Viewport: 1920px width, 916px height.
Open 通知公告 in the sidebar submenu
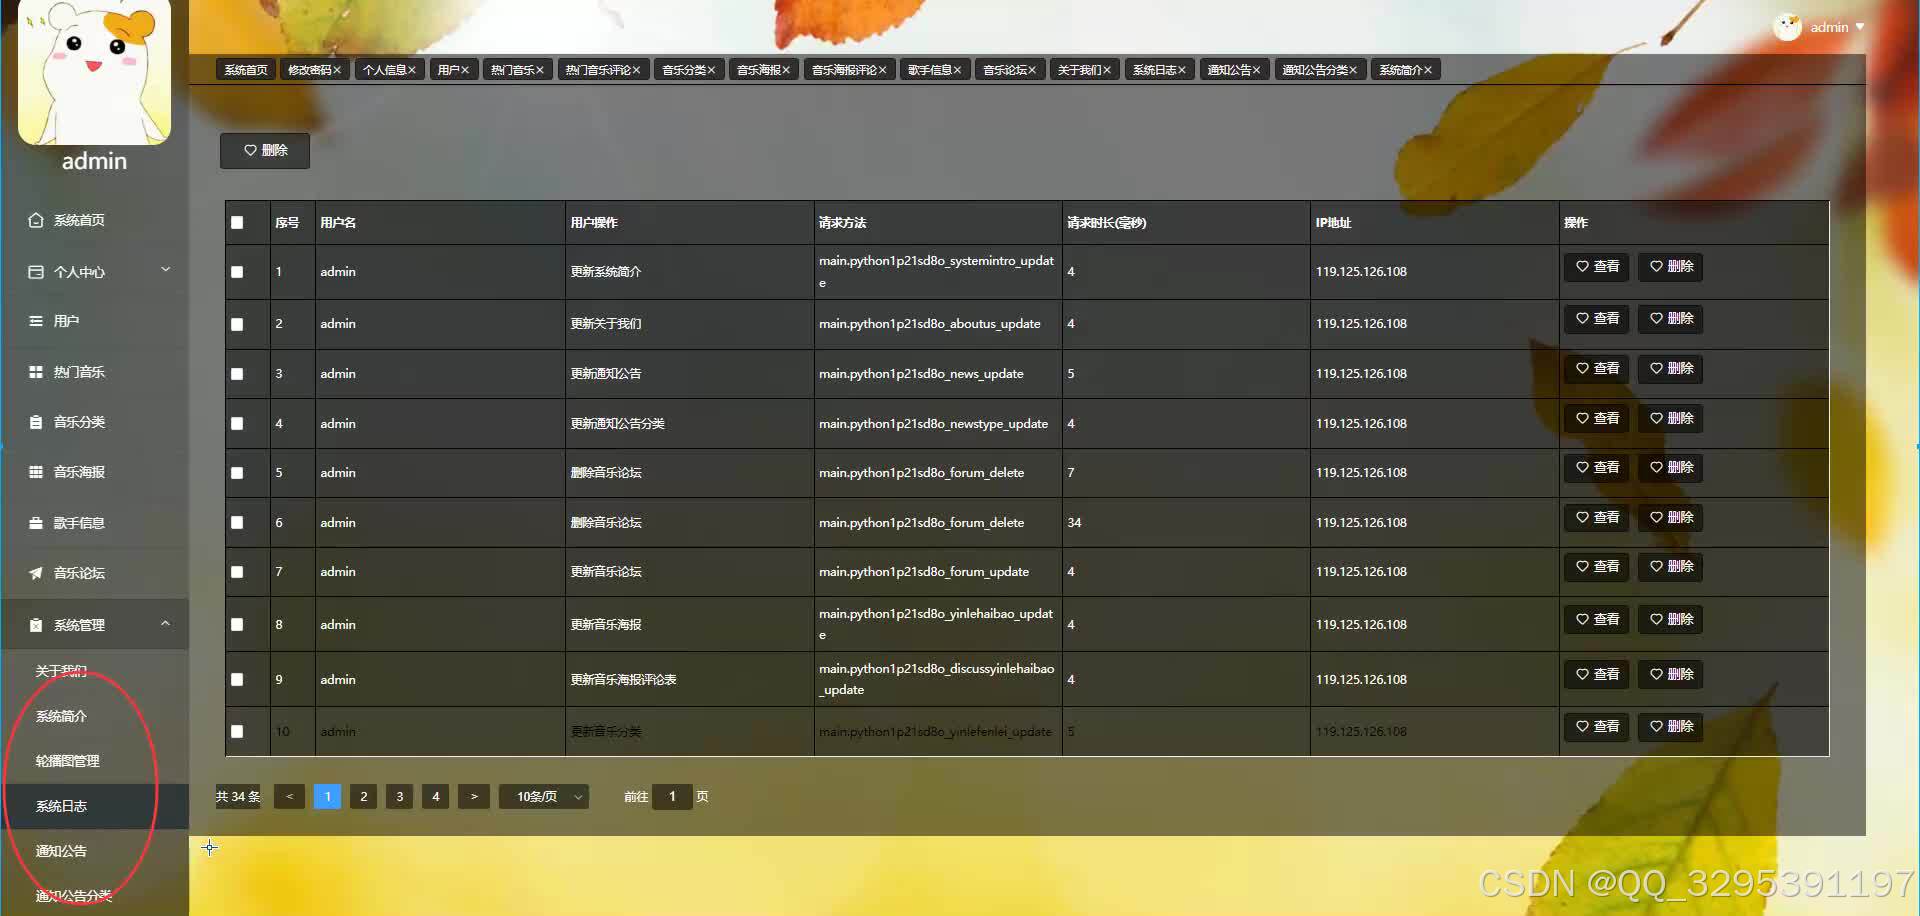click(61, 851)
